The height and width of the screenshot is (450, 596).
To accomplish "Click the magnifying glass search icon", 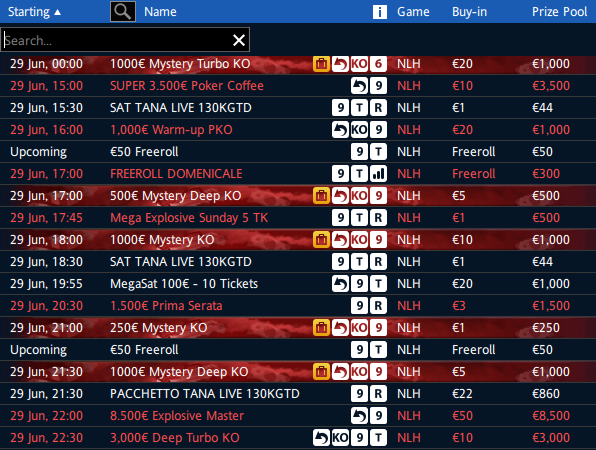I will (123, 11).
